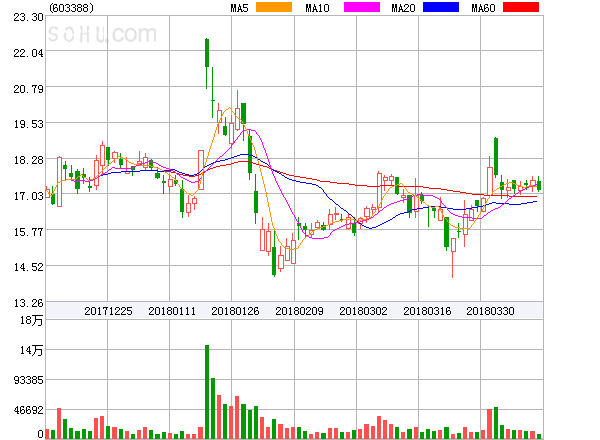Screen dimensions: 600x440
Task: Click the red MA60 legend swatch
Action: click(521, 7)
